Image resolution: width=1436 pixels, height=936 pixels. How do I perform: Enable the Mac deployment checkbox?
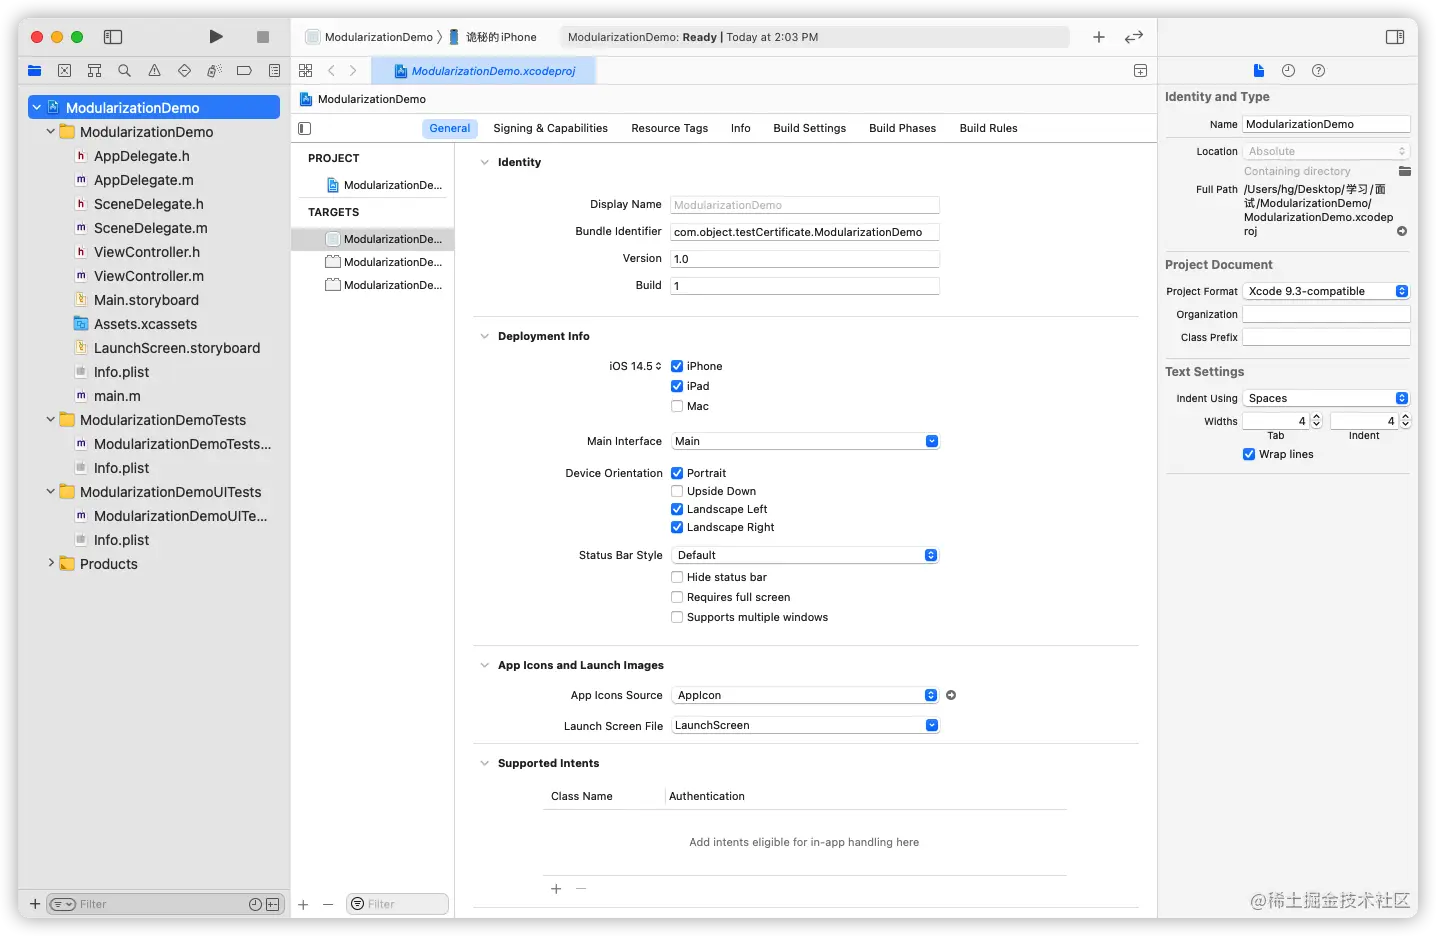[677, 406]
